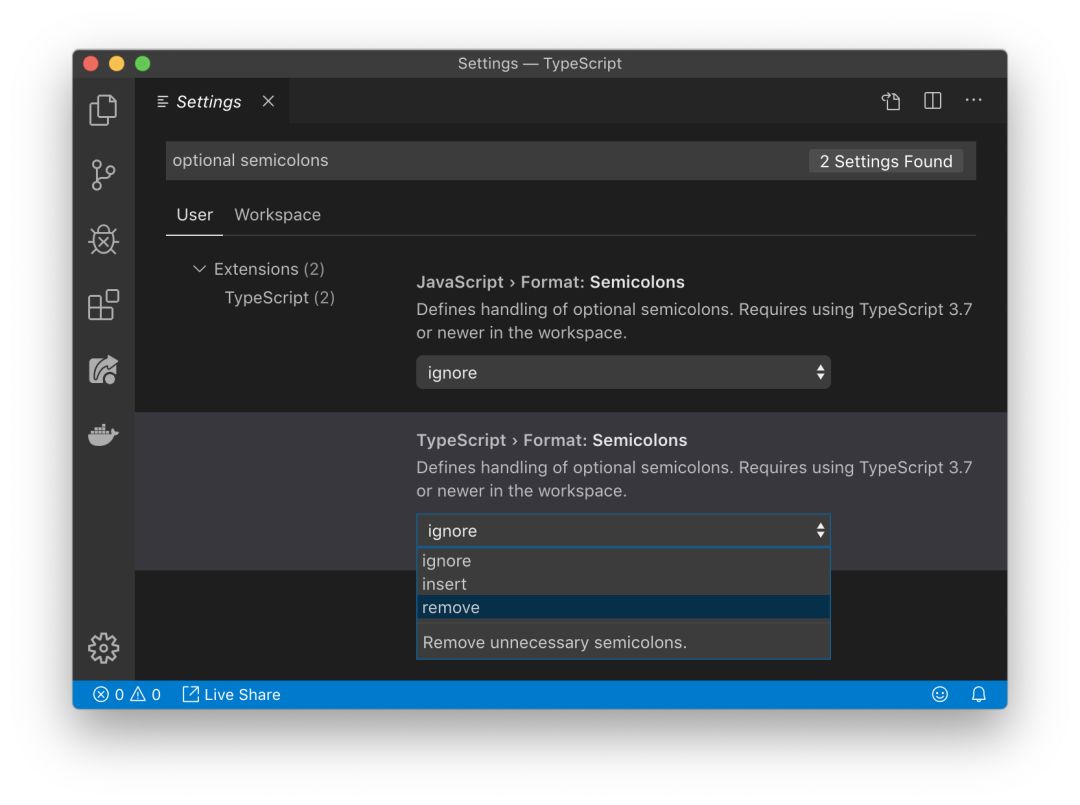Open the JavaScript Format Semicolons dropdown

coord(623,373)
